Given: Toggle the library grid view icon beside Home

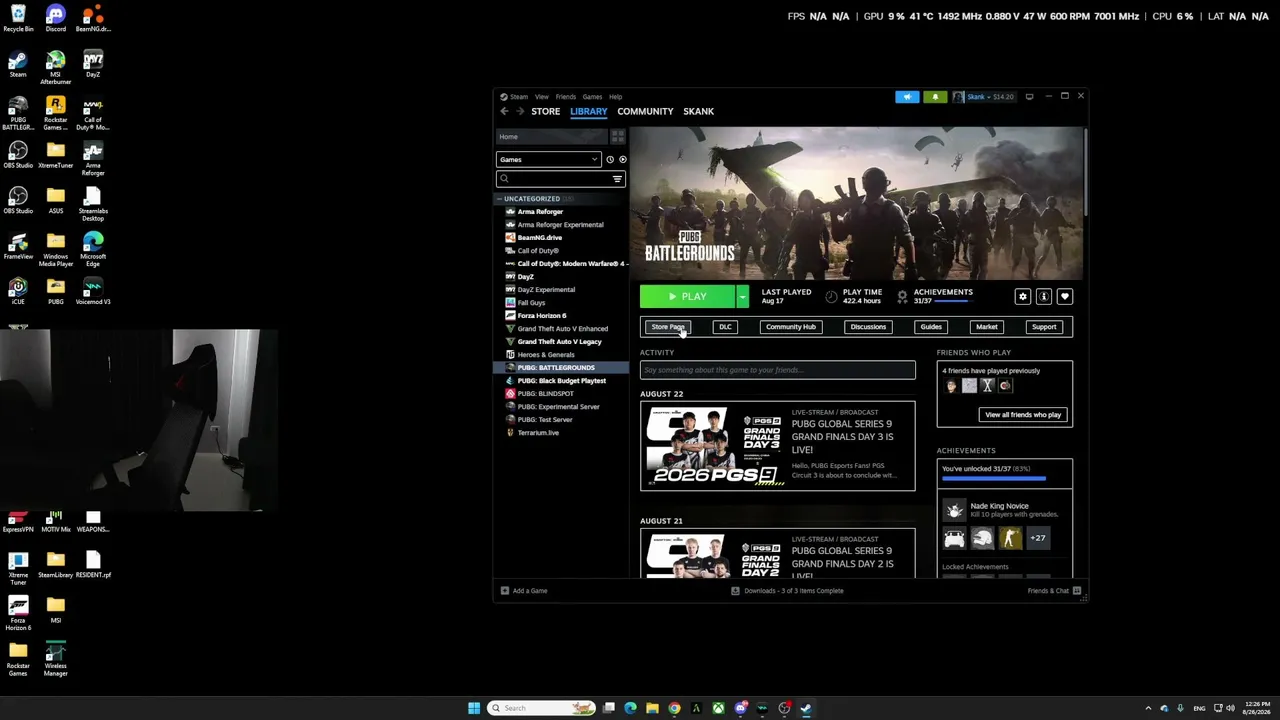Looking at the screenshot, I should click(x=617, y=136).
